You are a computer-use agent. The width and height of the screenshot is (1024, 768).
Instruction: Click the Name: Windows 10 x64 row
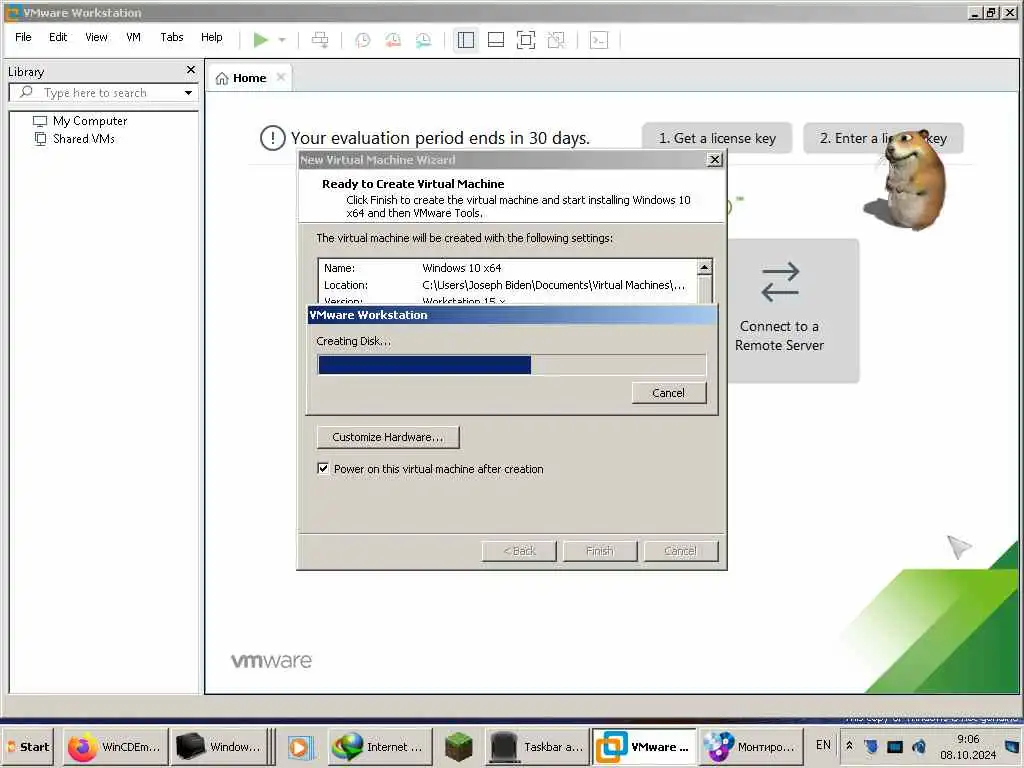pyautogui.click(x=507, y=268)
